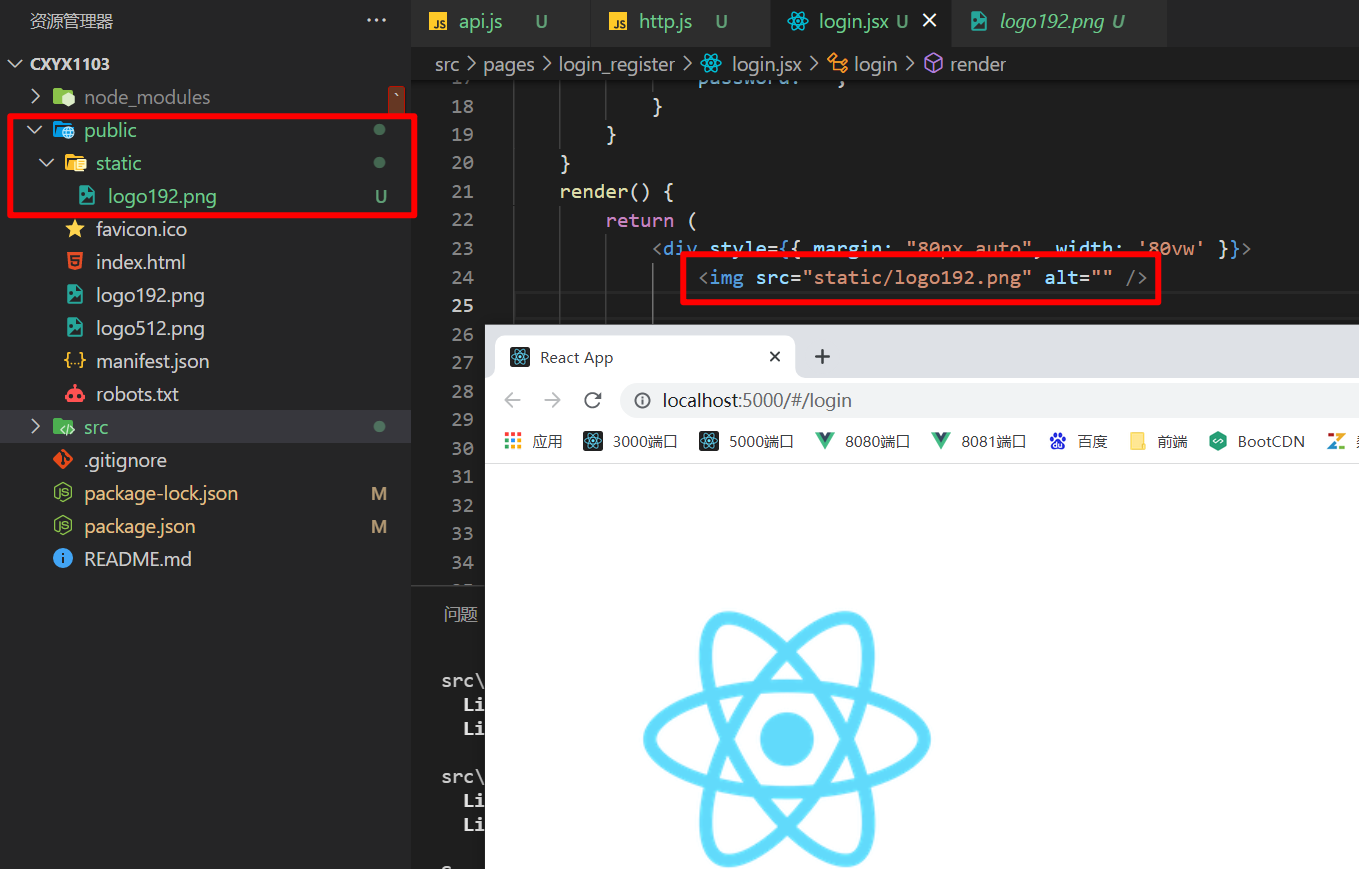Click the package.json node icon
Screen dimensions: 1359x869
pos(63,526)
